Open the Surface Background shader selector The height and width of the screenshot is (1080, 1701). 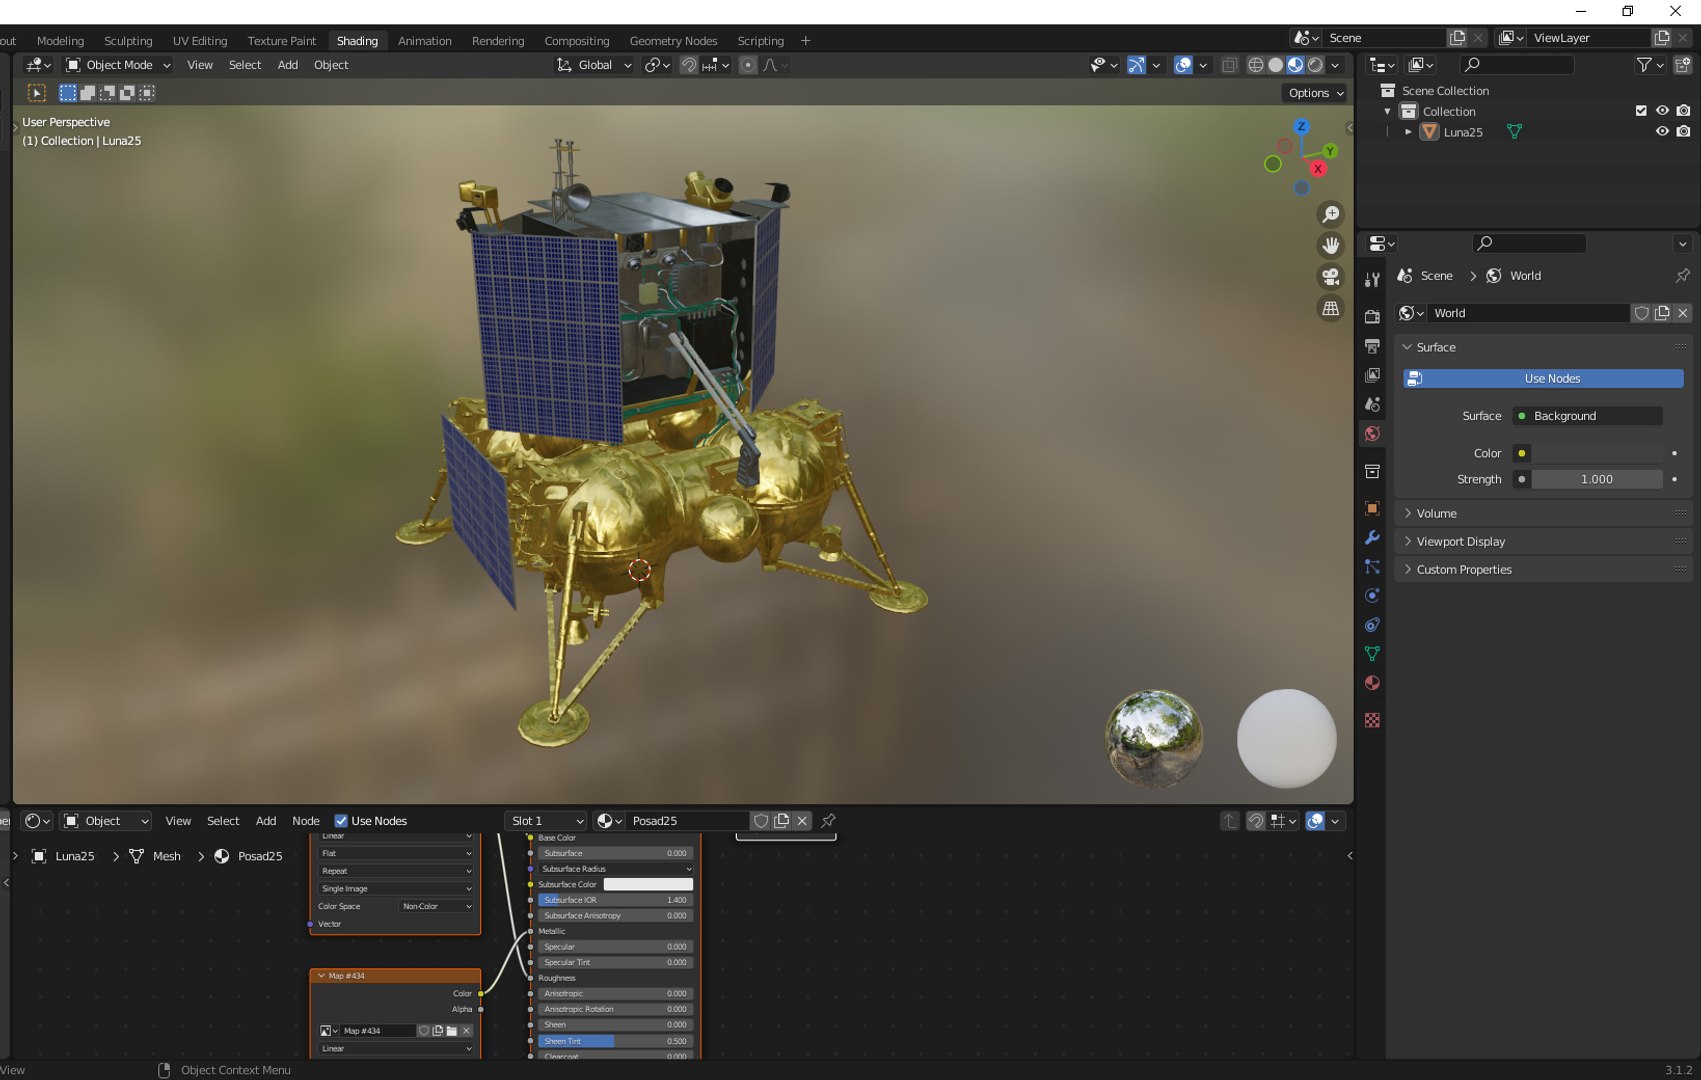1588,416
